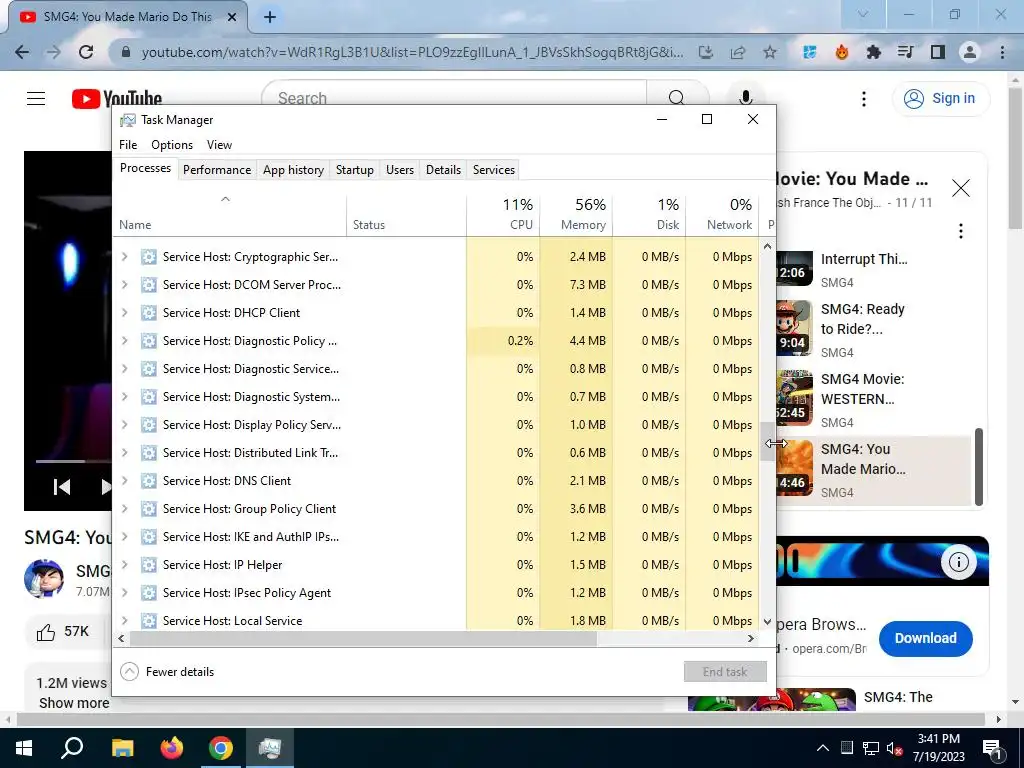Go back in Chrome browser
Screen dimensions: 1024x768
point(22,52)
